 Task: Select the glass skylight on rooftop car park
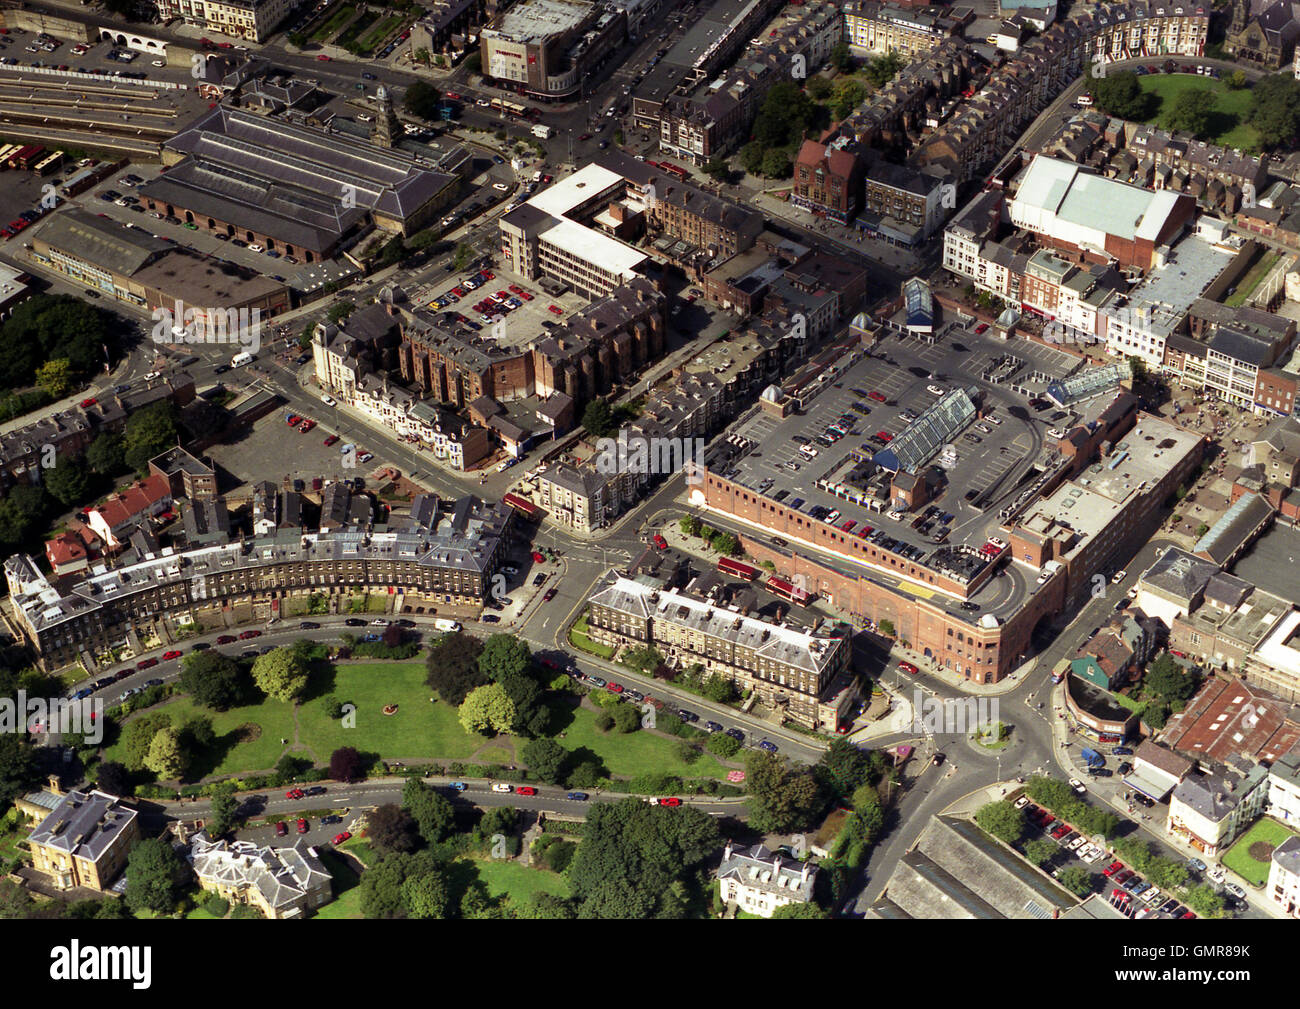pos(928,432)
